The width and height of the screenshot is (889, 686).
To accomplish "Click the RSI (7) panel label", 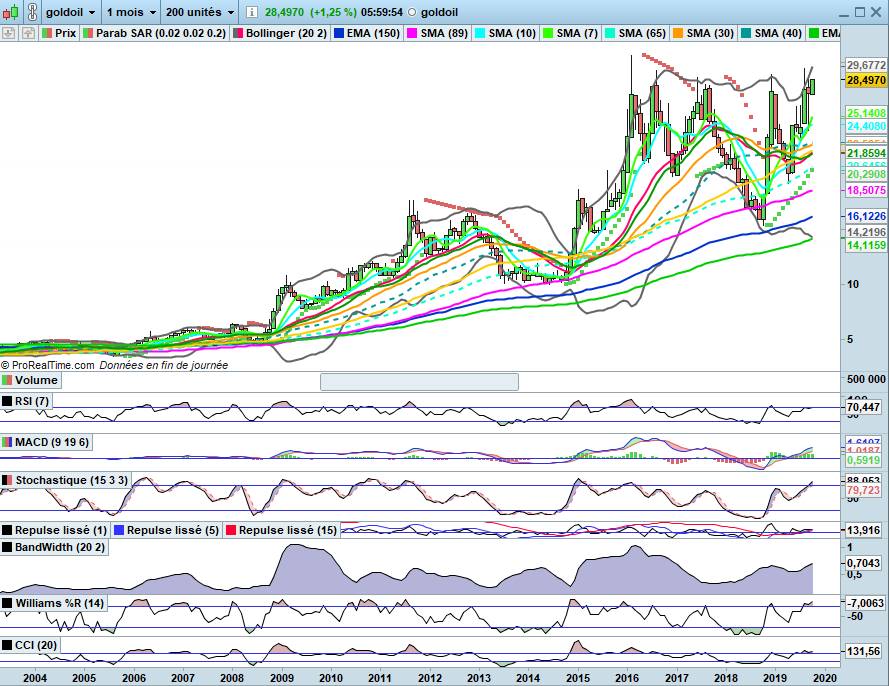I will (26, 401).
